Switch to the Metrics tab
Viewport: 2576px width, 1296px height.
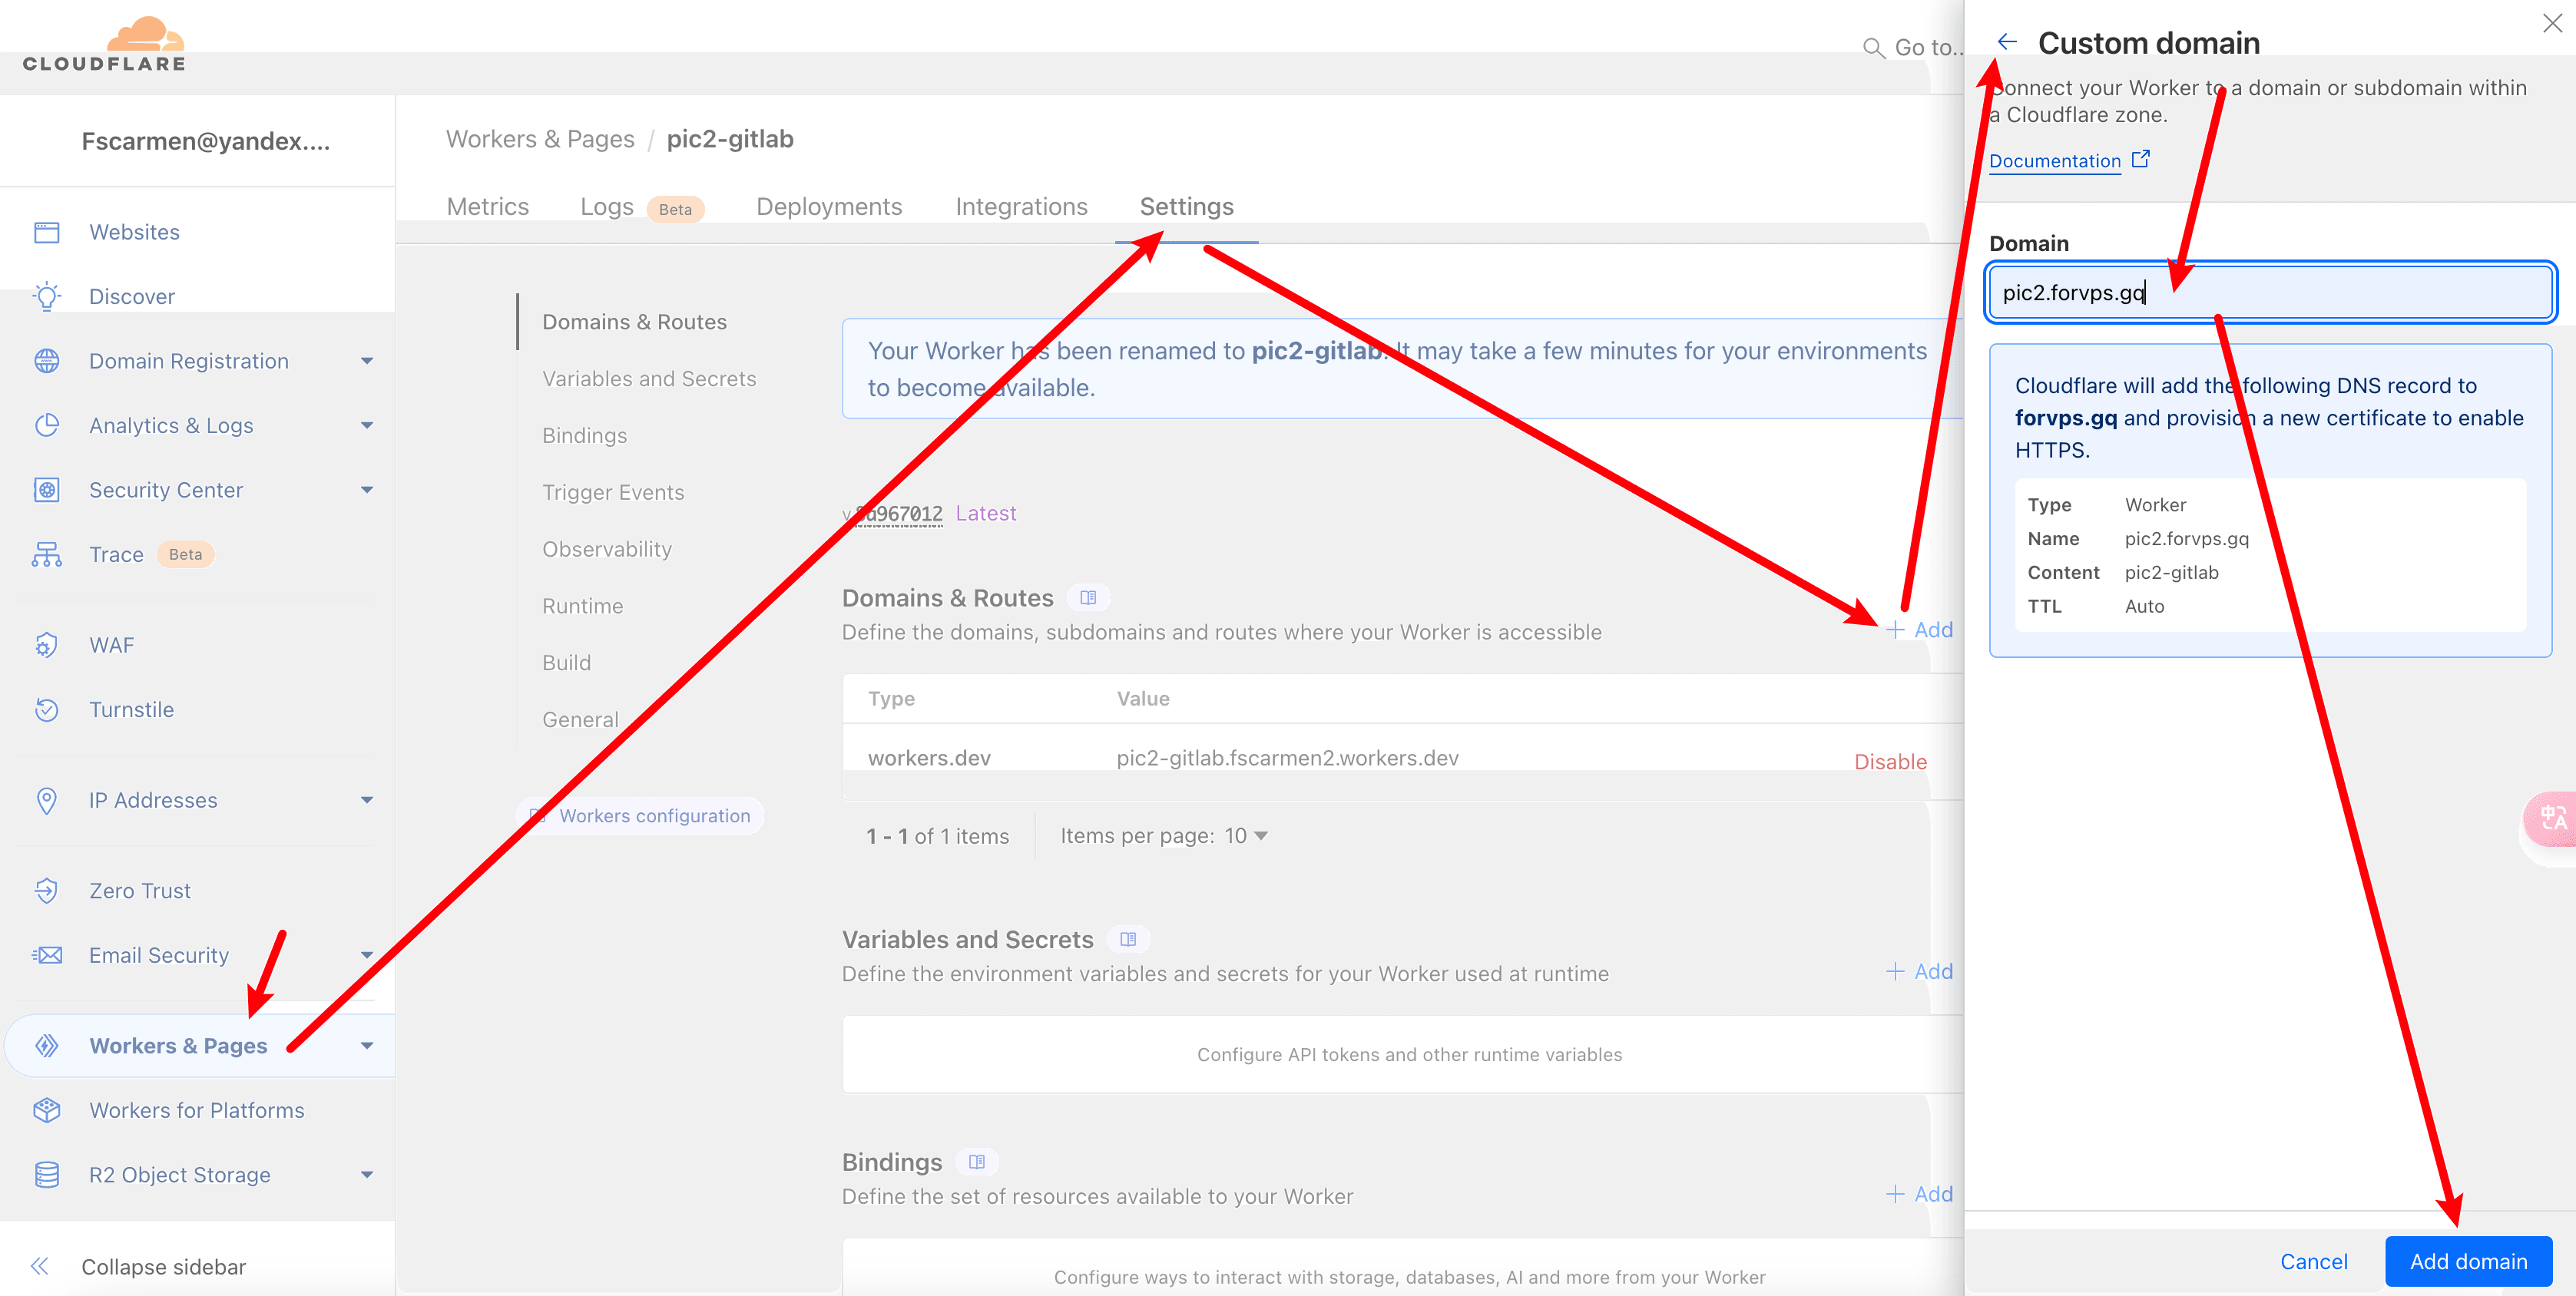coord(487,207)
